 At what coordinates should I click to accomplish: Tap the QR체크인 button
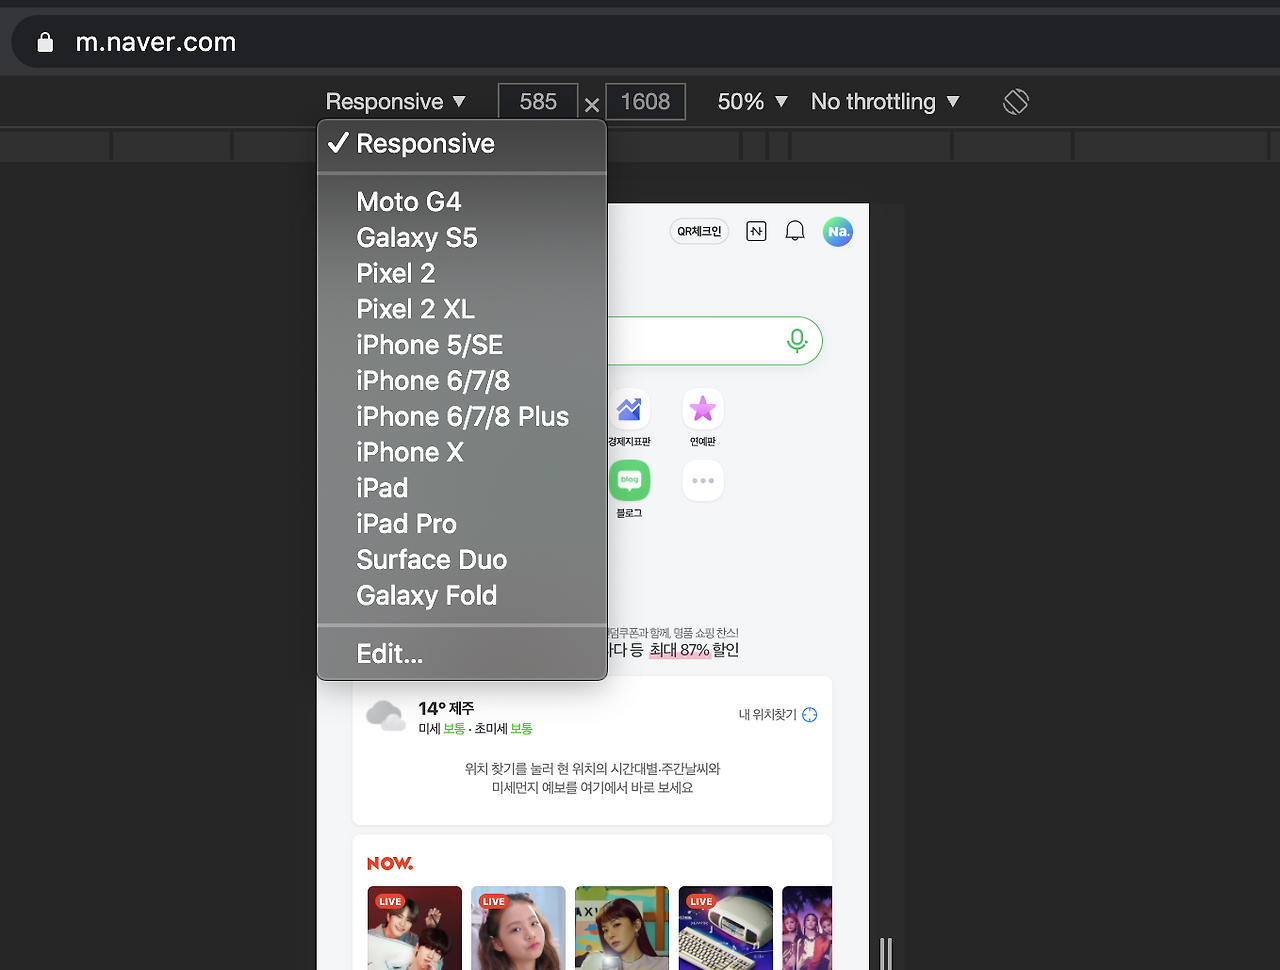699,232
